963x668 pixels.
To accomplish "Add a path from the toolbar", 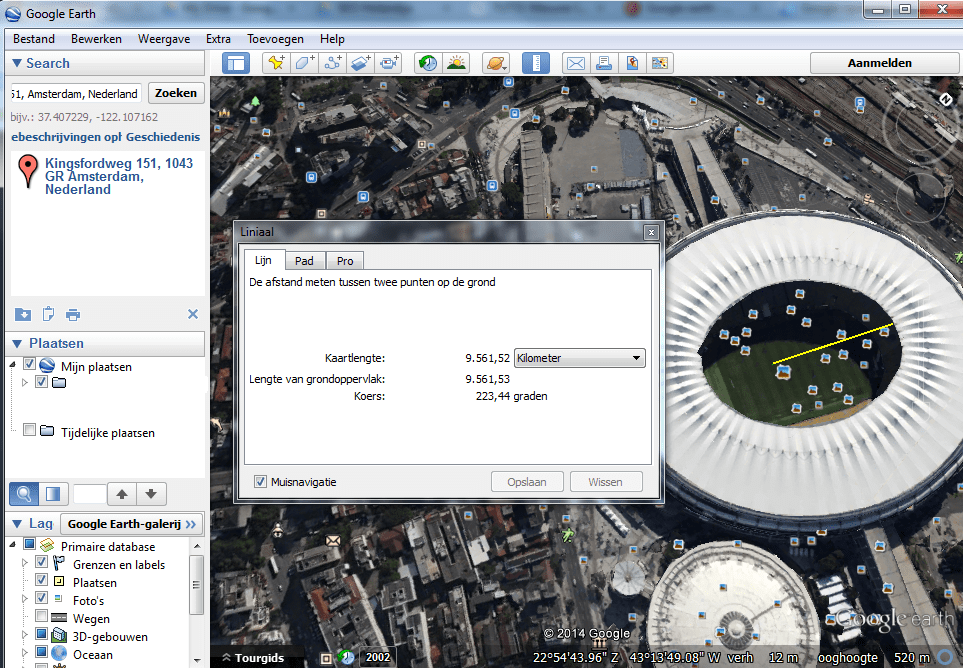I will (333, 63).
